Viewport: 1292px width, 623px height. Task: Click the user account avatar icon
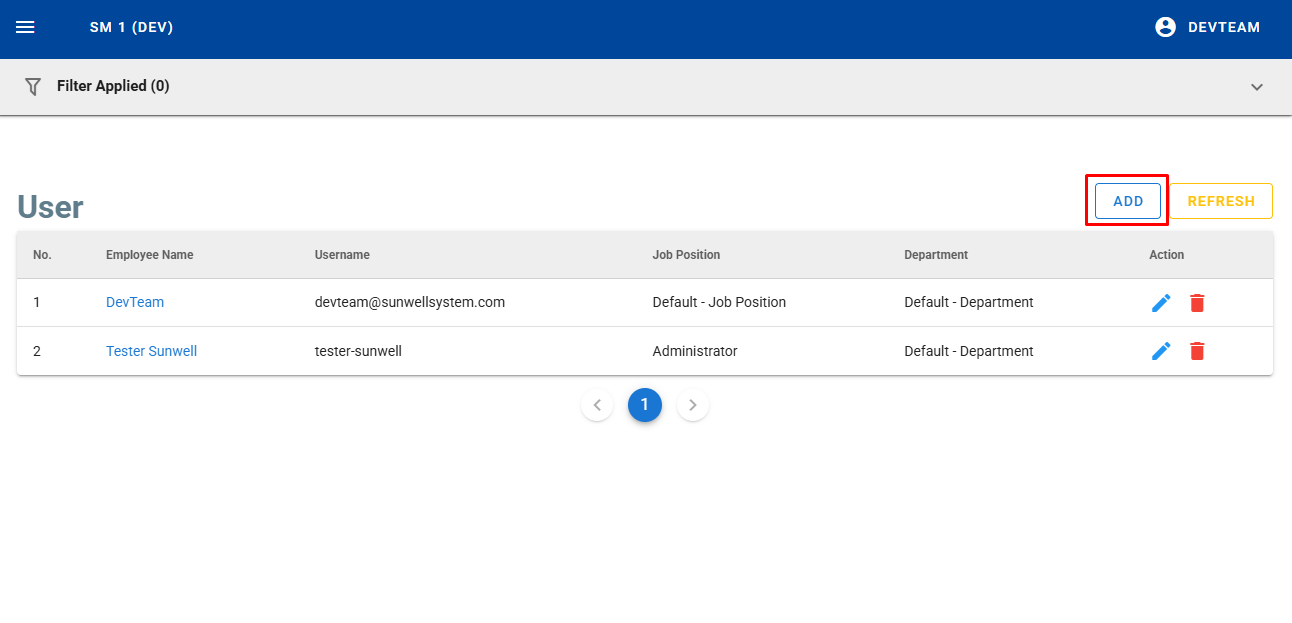coord(1165,28)
